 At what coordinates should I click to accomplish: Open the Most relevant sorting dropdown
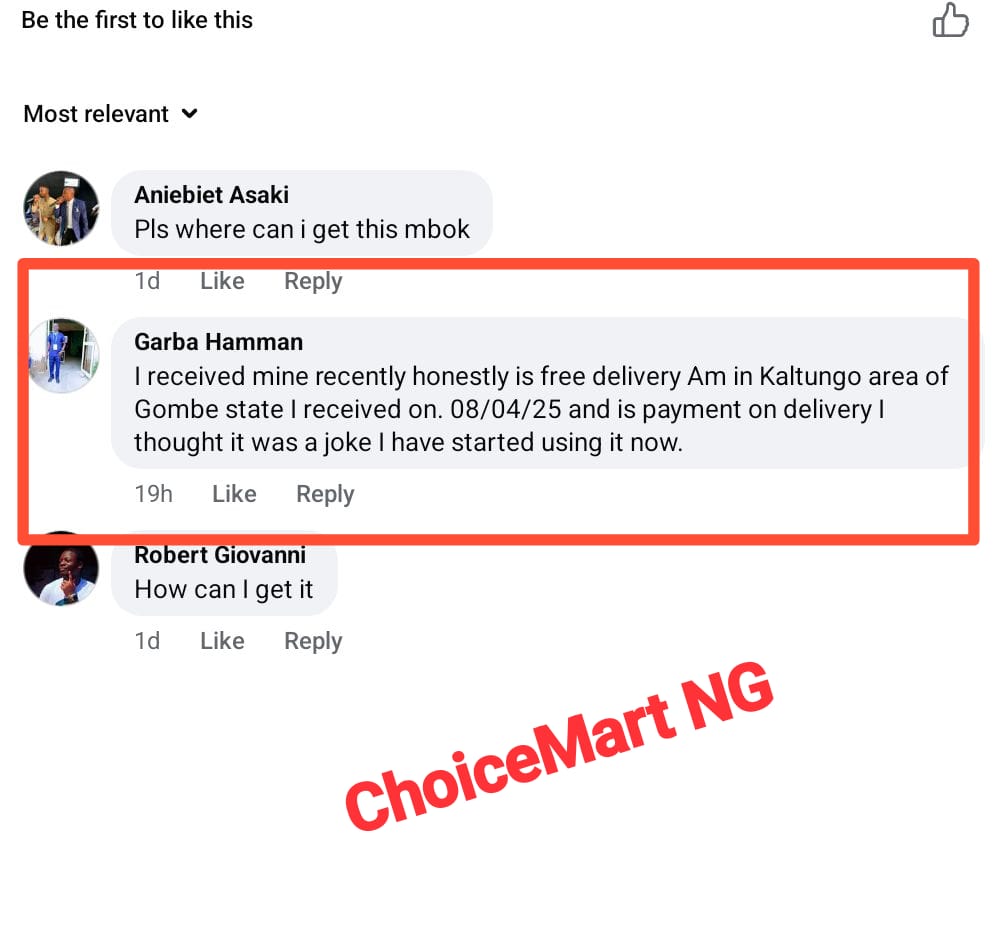(110, 114)
